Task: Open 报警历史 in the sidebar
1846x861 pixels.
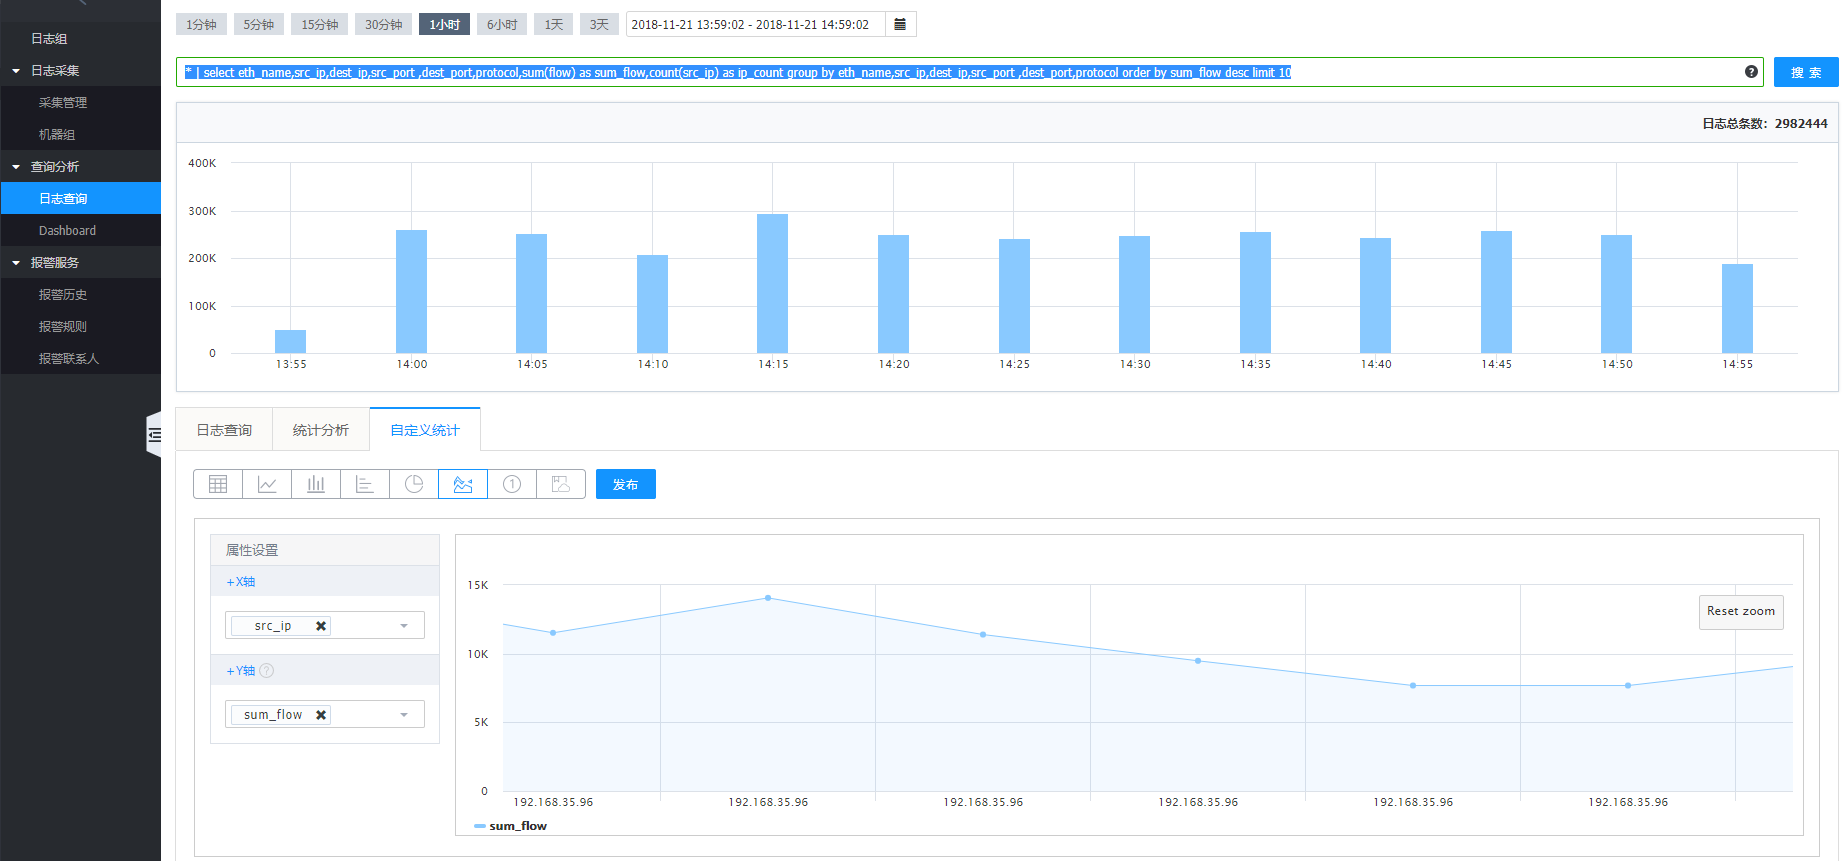Action: pyautogui.click(x=80, y=294)
